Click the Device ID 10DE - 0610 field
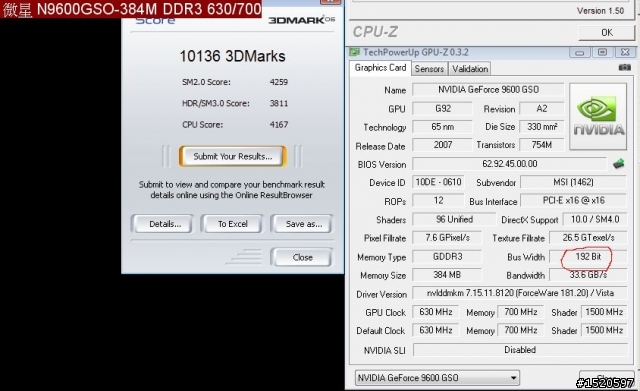The height and width of the screenshot is (391, 640). tap(438, 182)
